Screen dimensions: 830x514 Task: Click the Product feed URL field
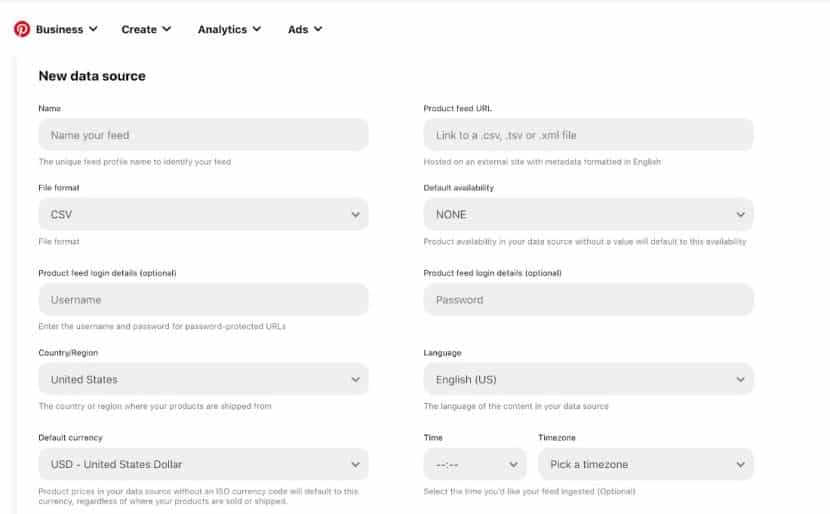588,135
